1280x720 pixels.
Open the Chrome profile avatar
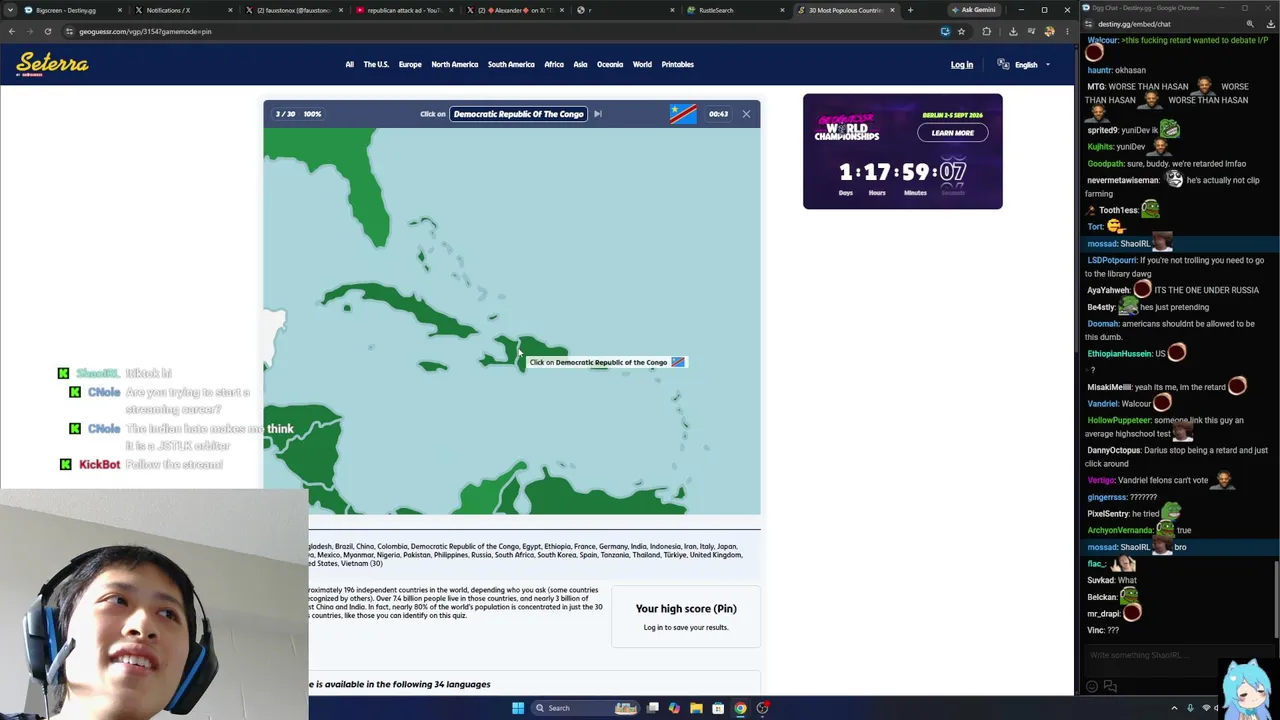tap(1049, 31)
